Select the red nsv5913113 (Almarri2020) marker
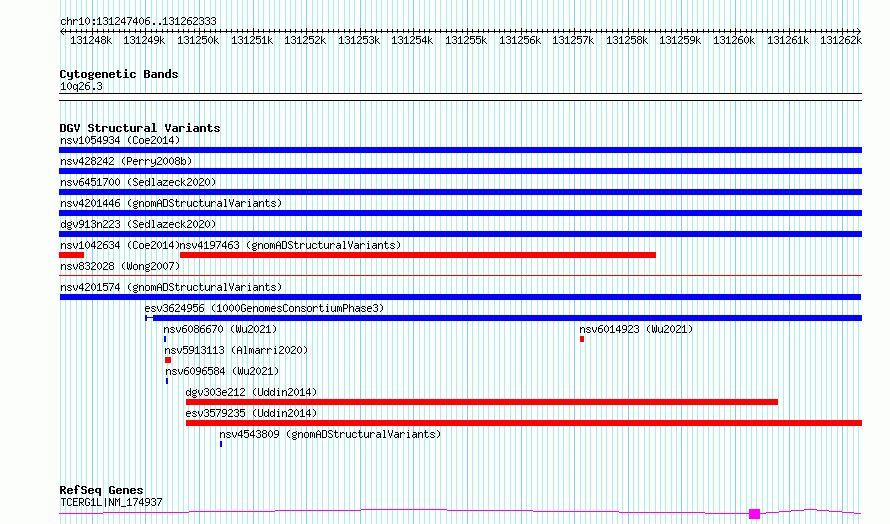The image size is (890, 524). 168,360
